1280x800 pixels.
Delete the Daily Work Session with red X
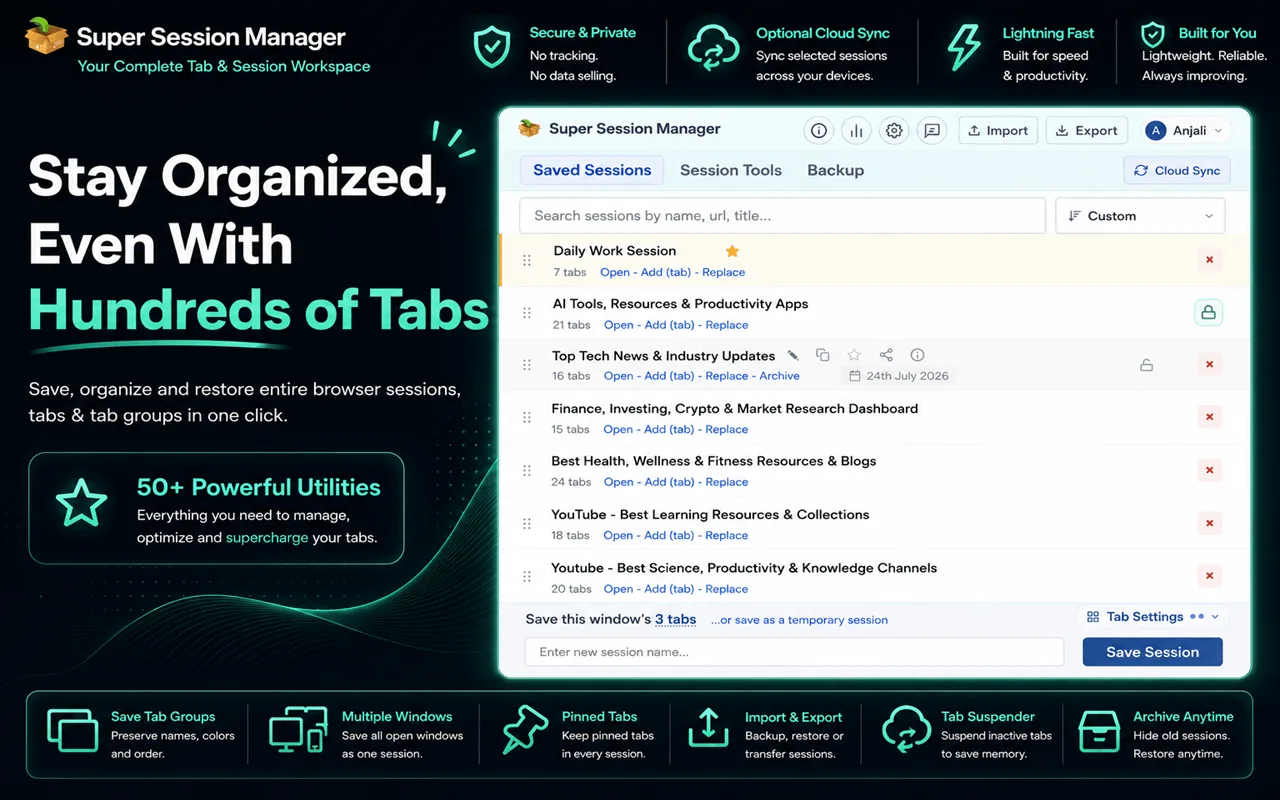1209,260
